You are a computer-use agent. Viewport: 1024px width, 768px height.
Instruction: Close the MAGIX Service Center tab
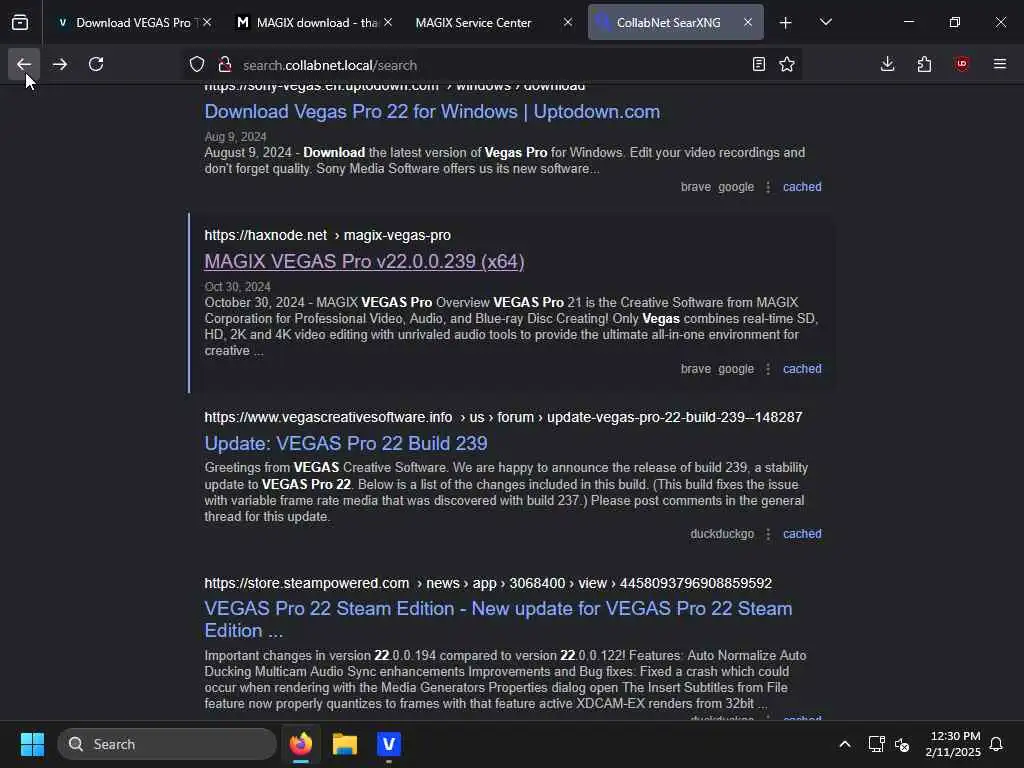(568, 22)
